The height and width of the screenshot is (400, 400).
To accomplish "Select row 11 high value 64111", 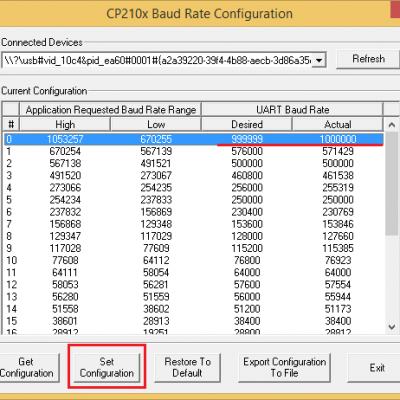I will [x=65, y=272].
